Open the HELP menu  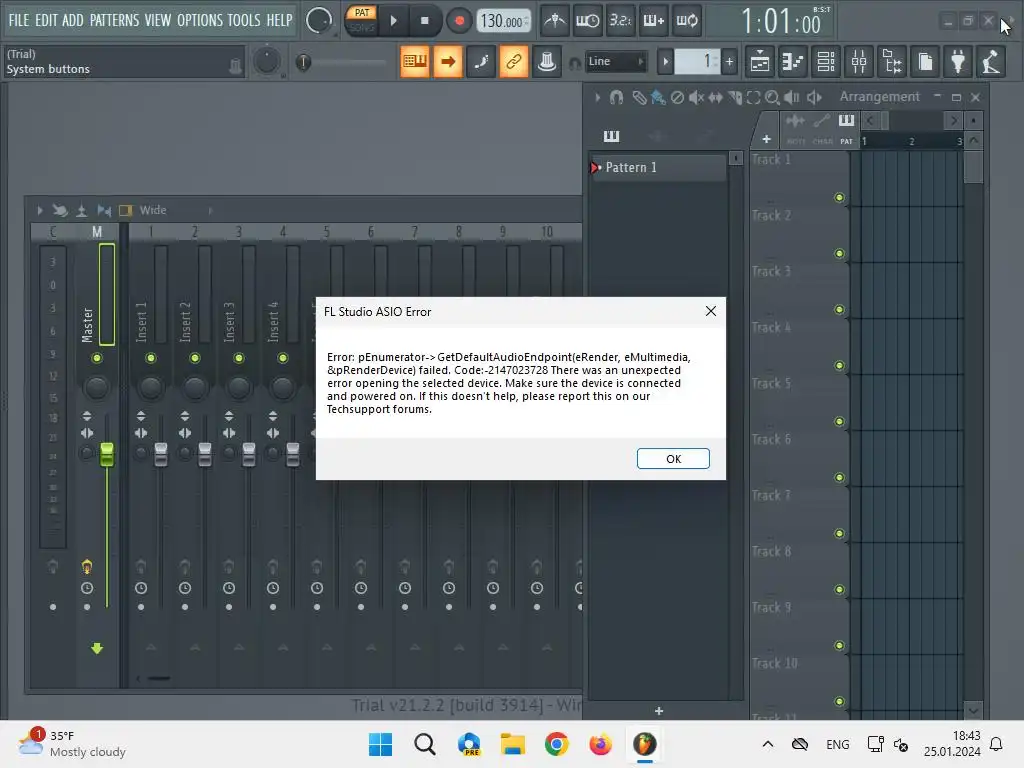(279, 20)
